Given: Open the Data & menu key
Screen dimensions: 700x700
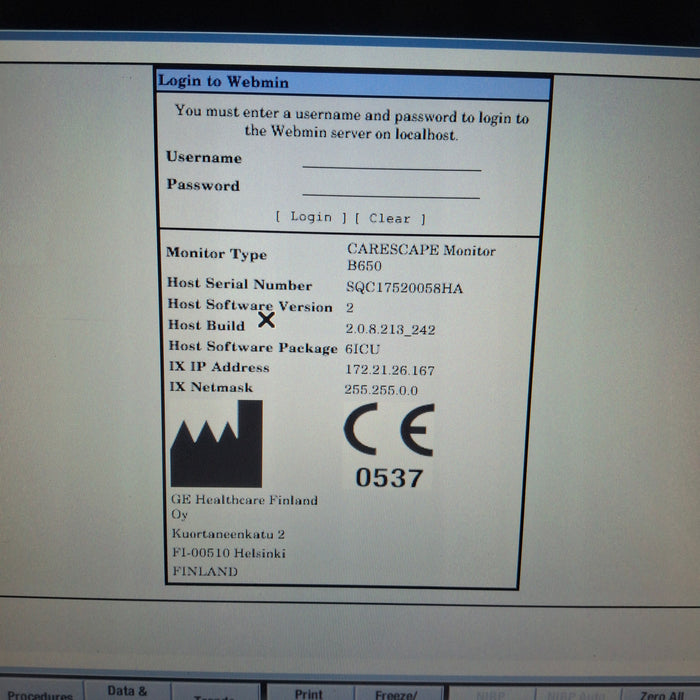Looking at the screenshot, I should point(127,691).
